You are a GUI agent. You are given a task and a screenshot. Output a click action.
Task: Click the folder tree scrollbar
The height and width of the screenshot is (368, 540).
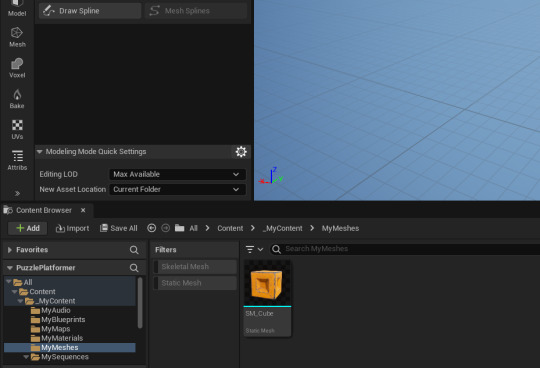[140, 303]
